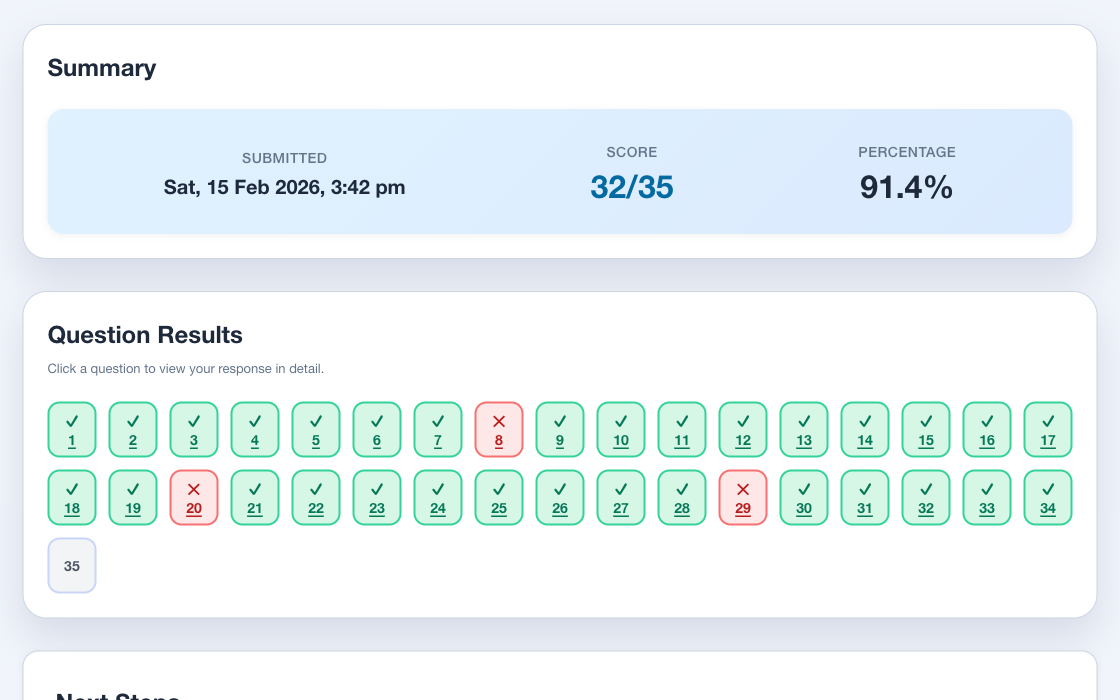Click the submission date text

pos(284,187)
